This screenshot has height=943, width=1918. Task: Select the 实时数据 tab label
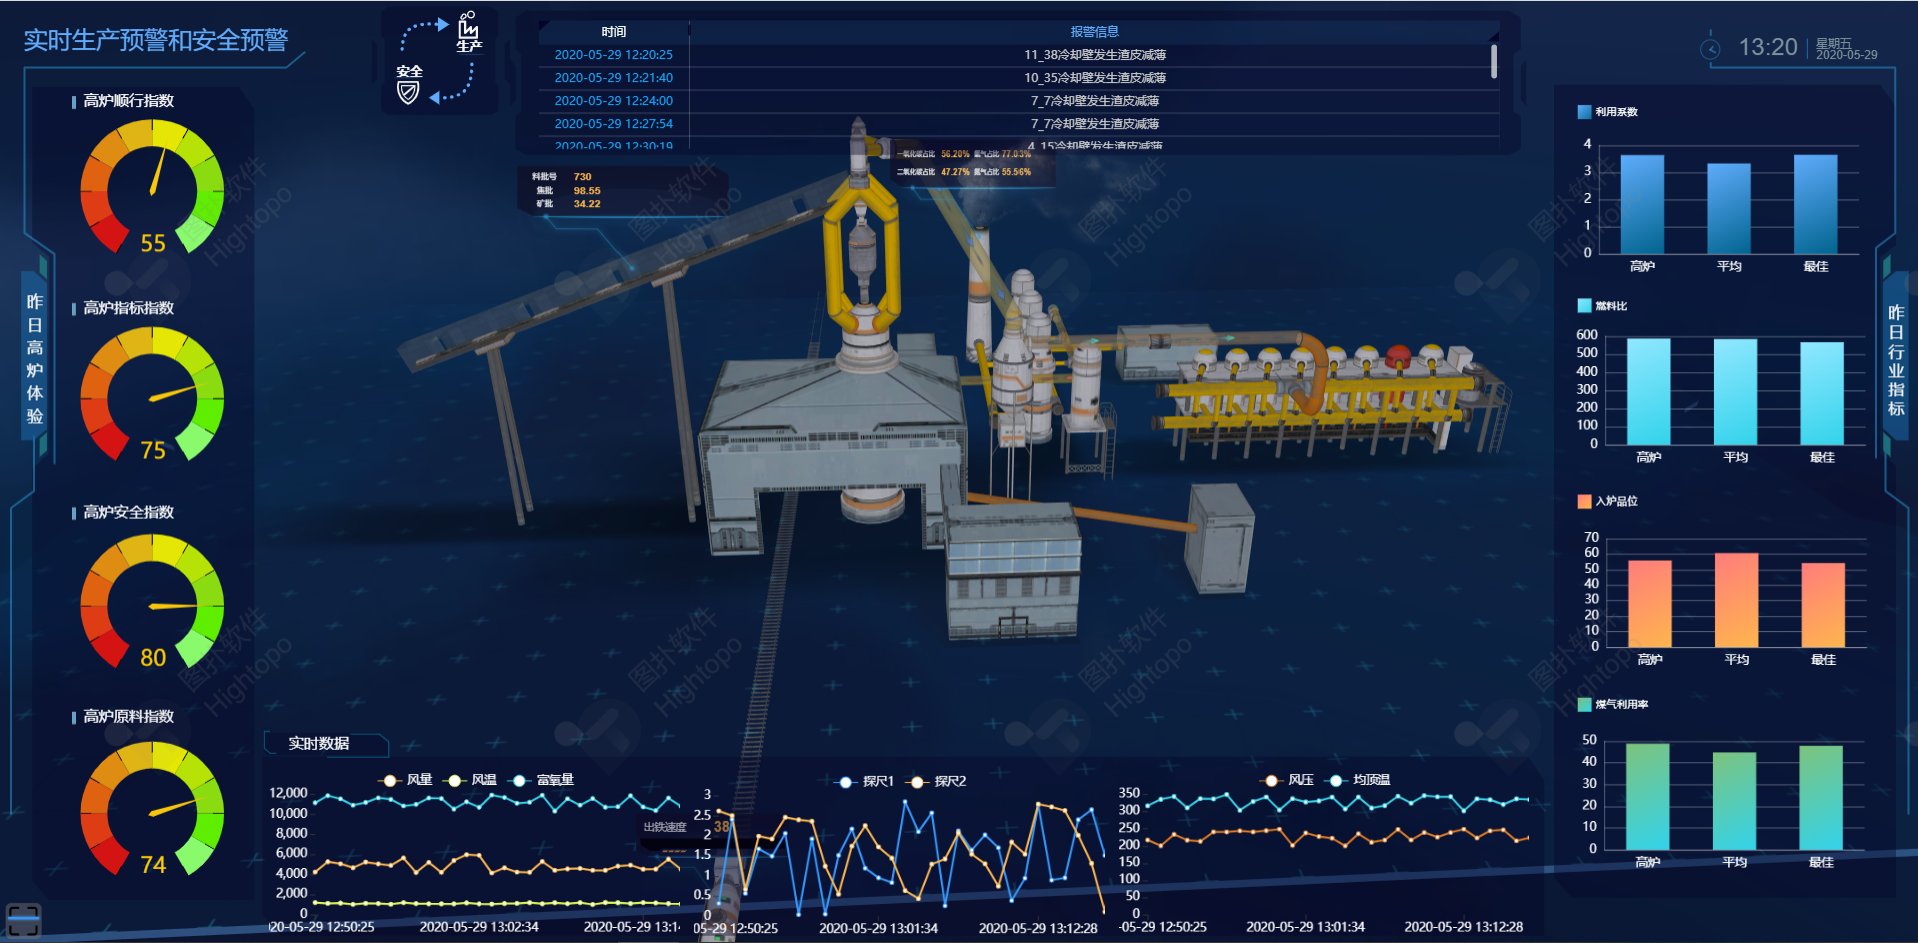319,743
